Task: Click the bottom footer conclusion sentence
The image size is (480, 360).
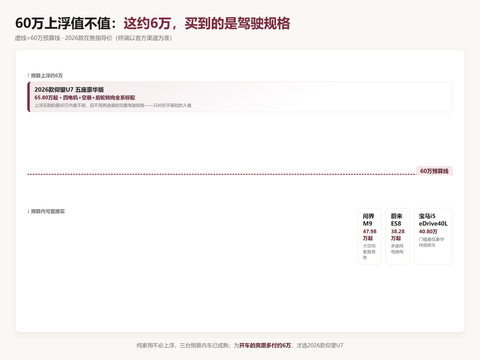Action: click(x=240, y=345)
